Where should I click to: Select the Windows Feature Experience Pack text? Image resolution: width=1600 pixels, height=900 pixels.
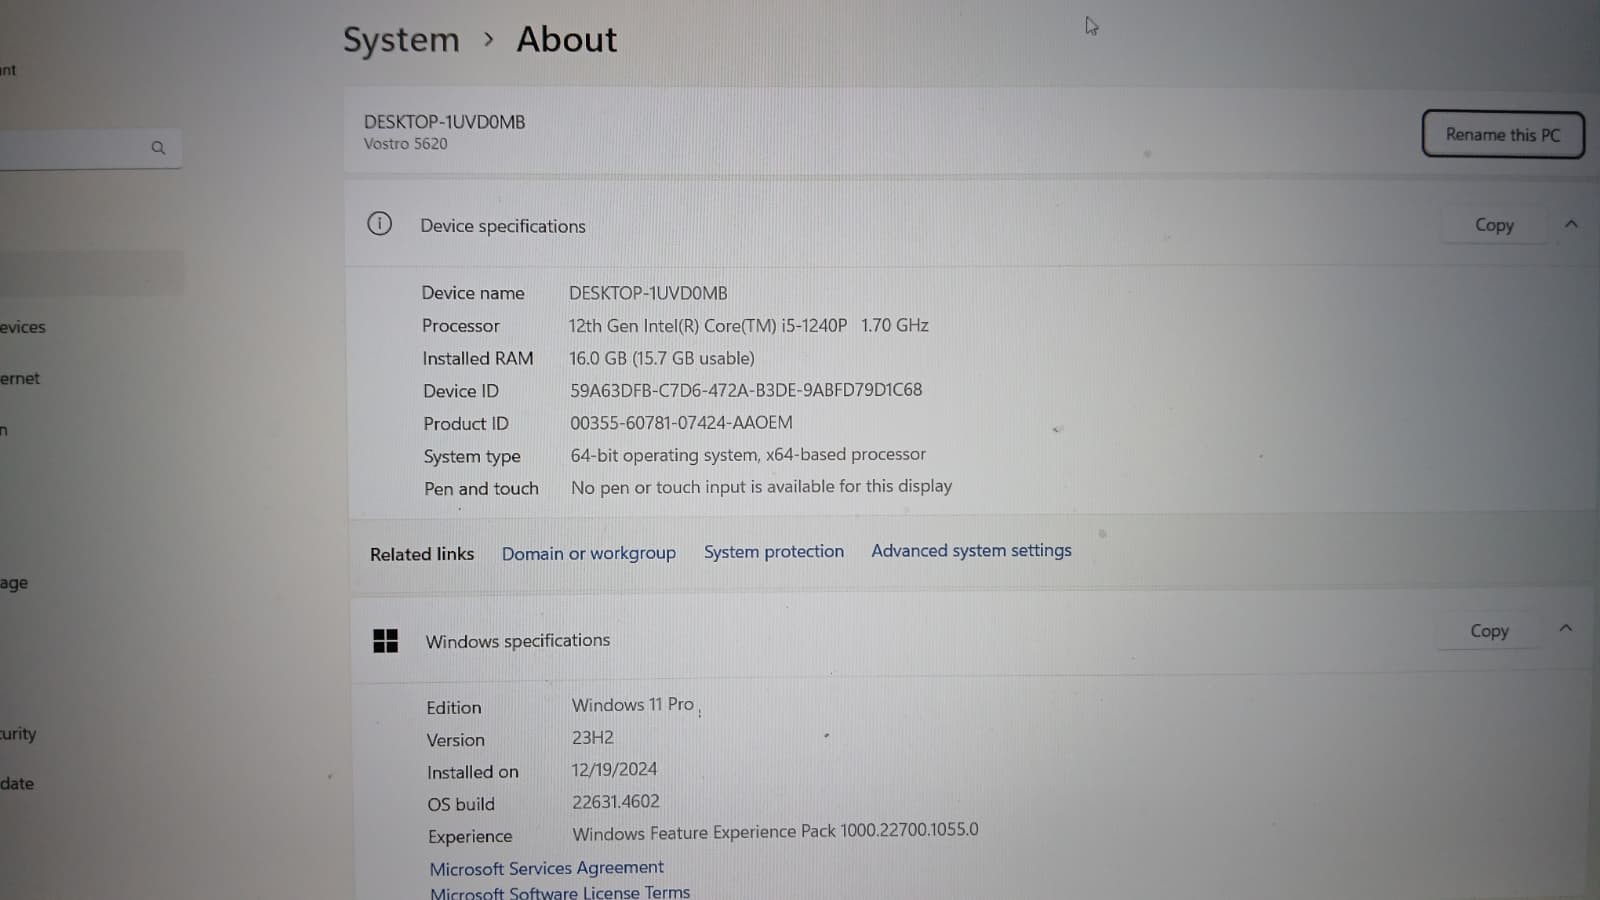[775, 832]
